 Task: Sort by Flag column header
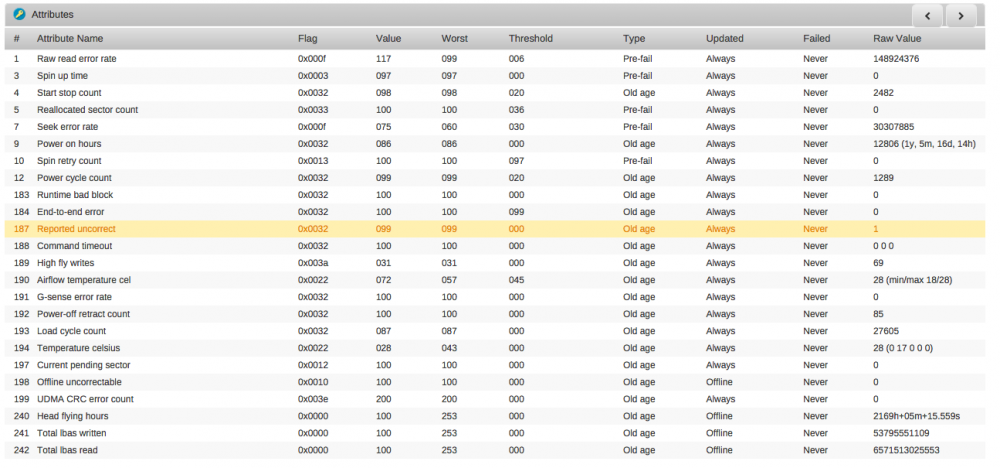point(307,38)
